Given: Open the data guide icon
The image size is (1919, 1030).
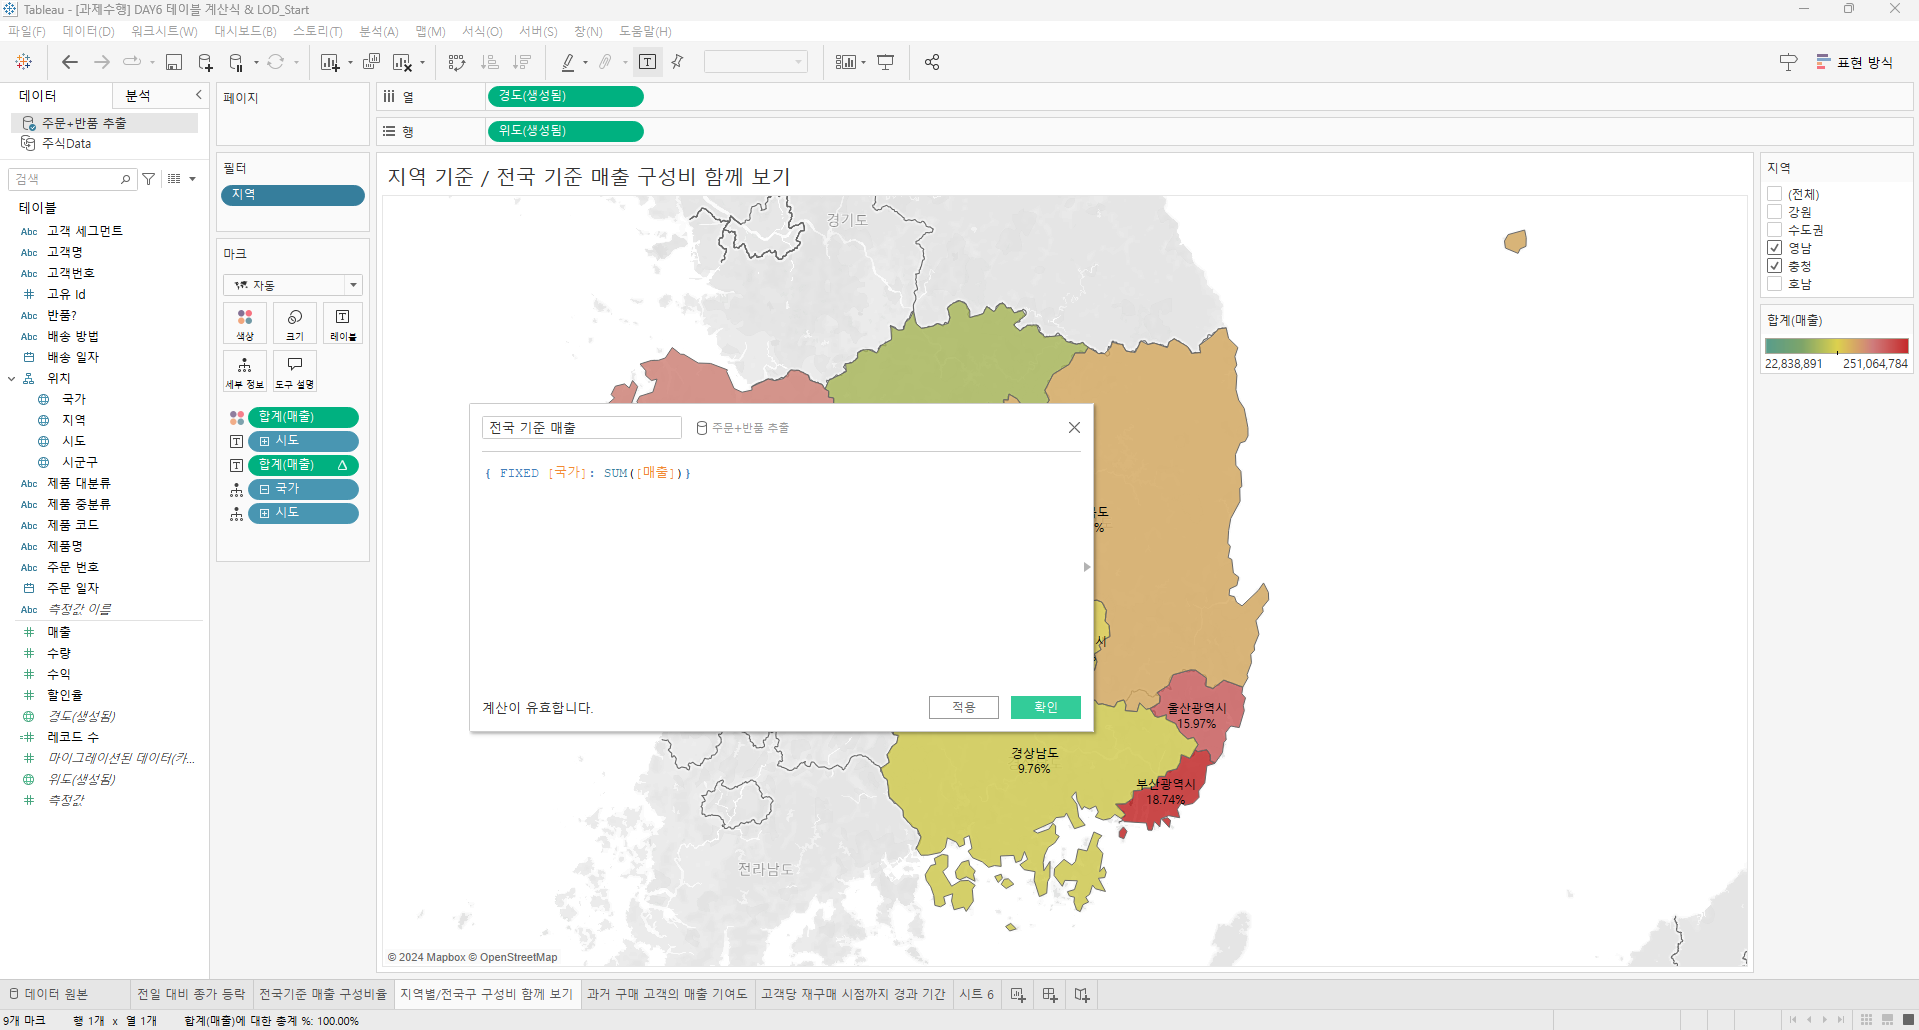Looking at the screenshot, I should click(1788, 62).
